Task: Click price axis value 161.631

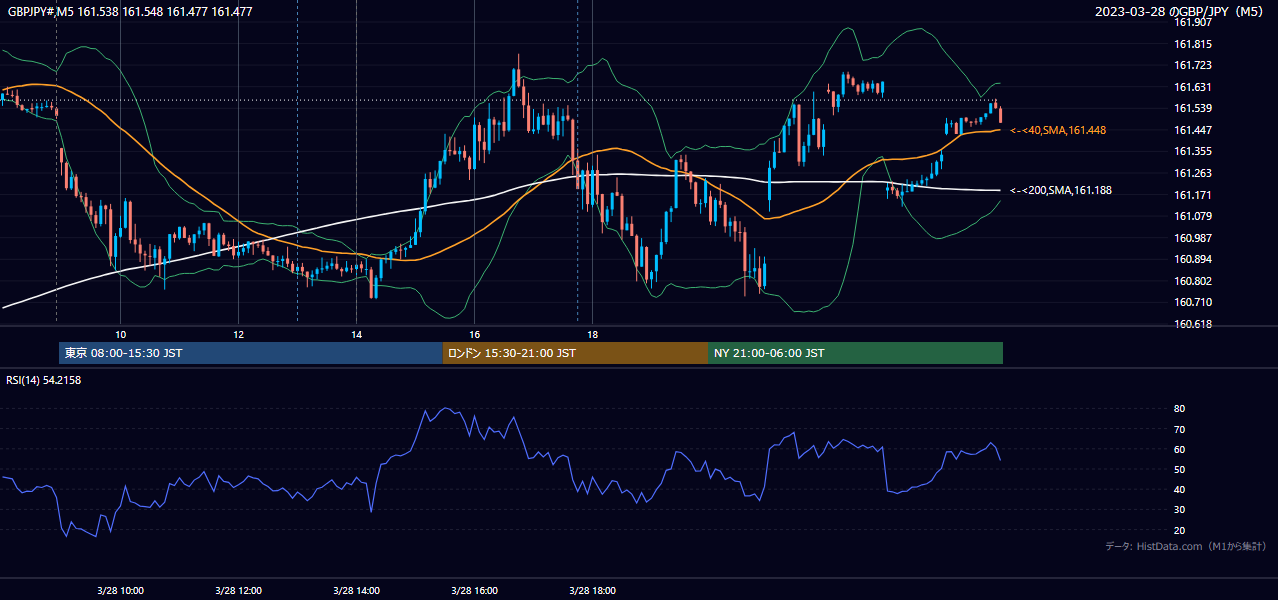Action: click(x=1193, y=87)
